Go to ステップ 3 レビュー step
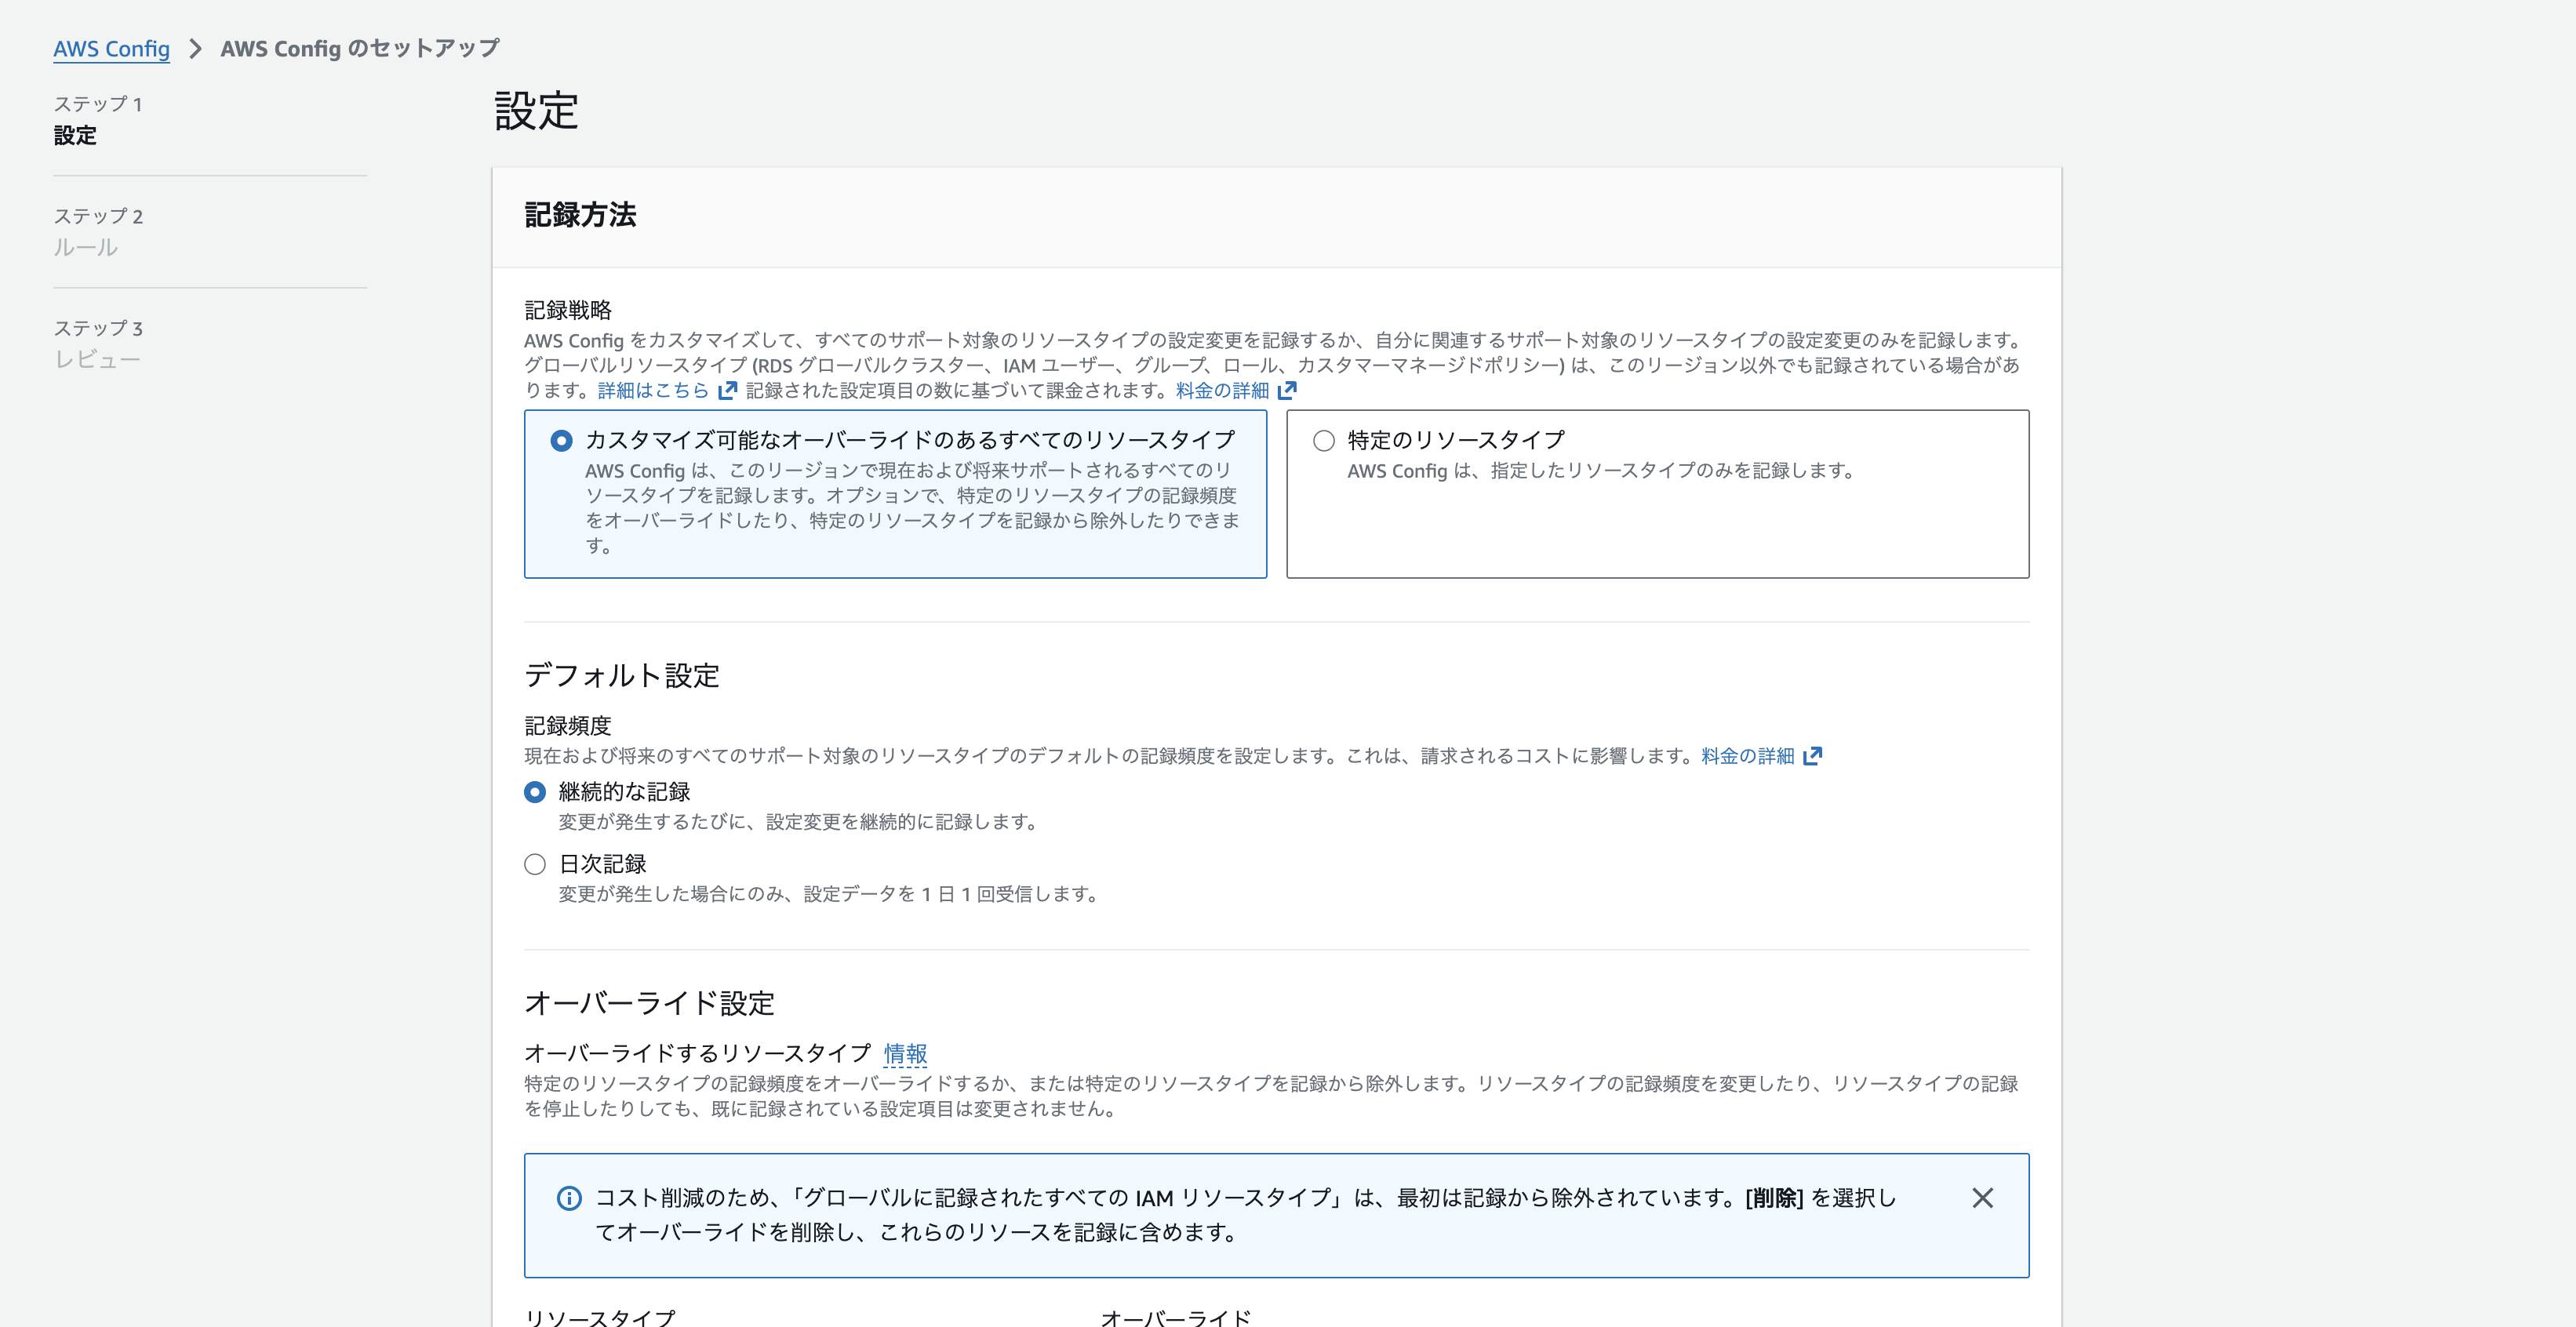This screenshot has width=2576, height=1327. [x=97, y=359]
